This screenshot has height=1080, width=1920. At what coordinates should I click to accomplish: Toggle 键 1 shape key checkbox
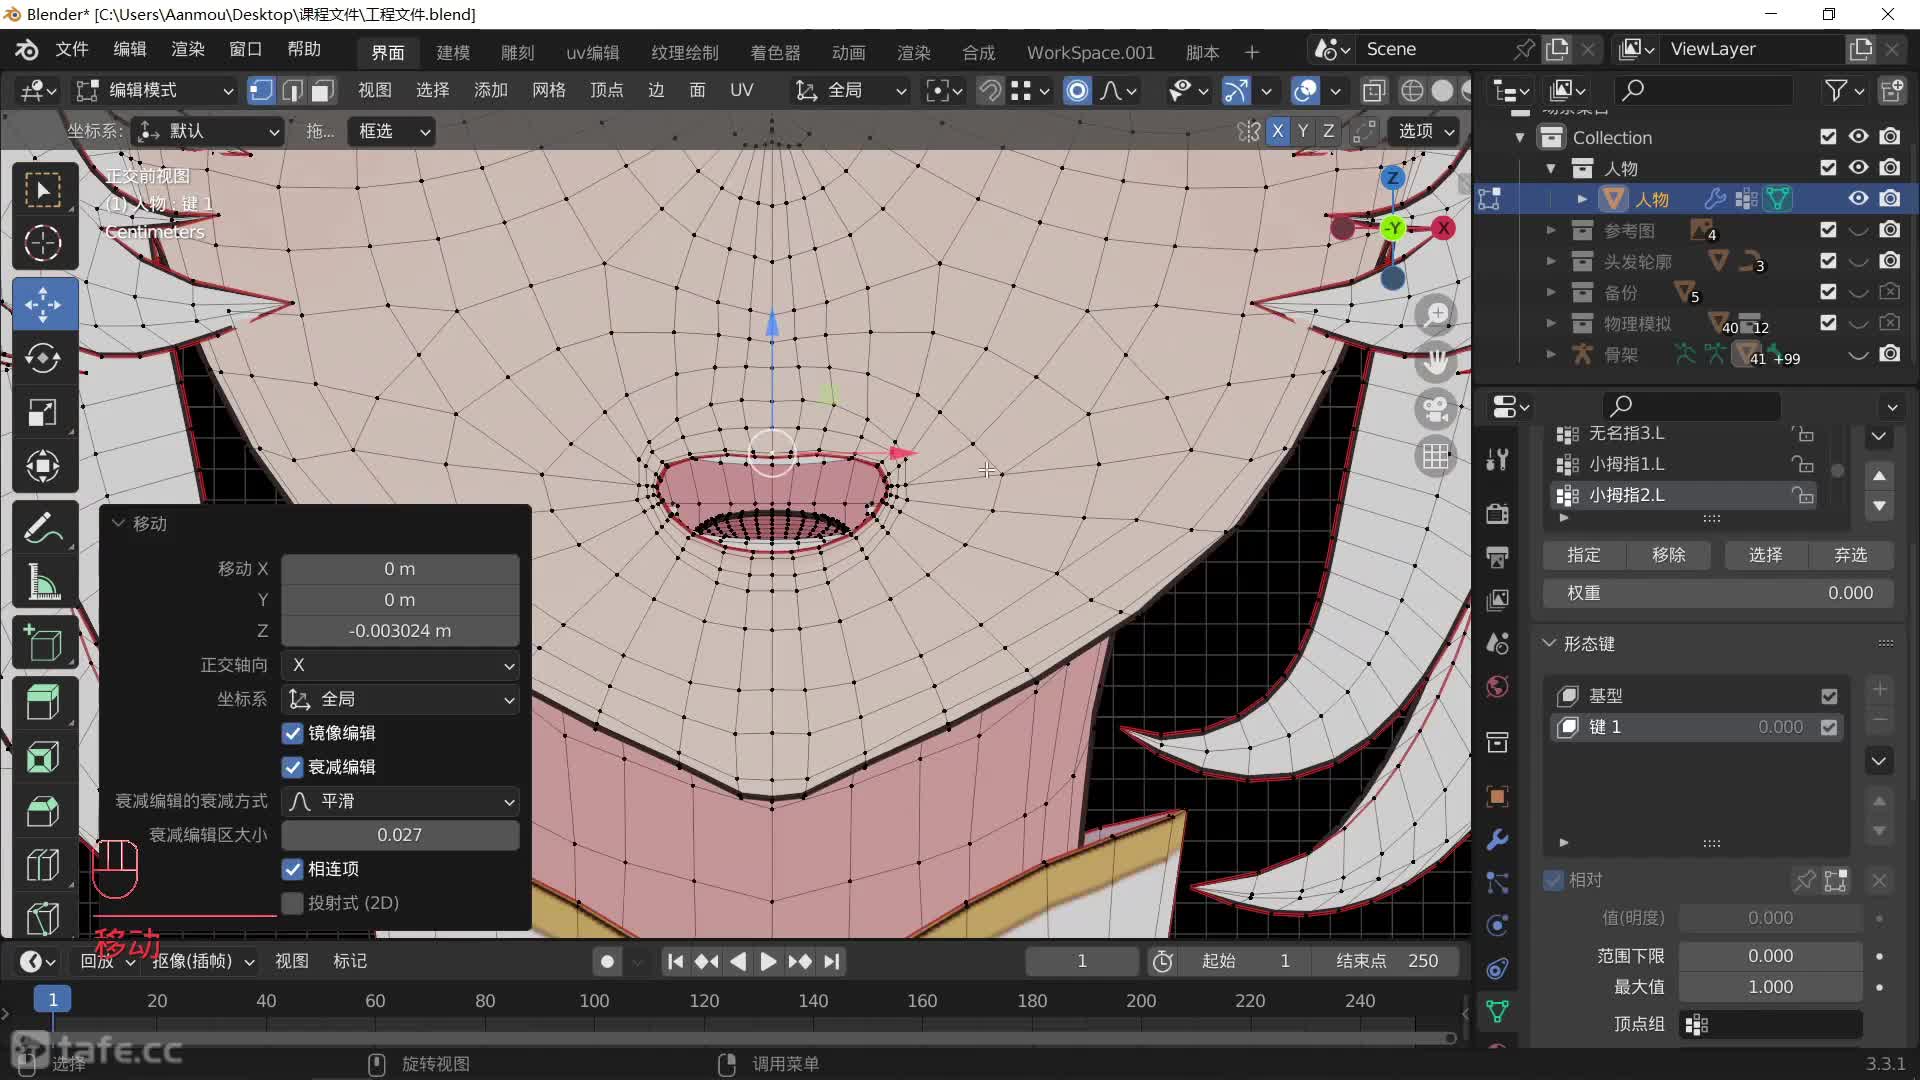click(x=1829, y=727)
